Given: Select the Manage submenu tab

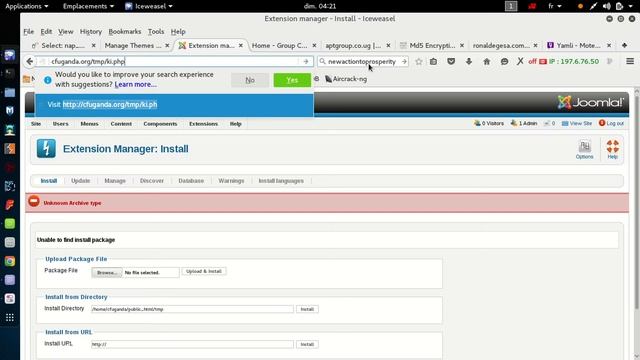Looking at the screenshot, I should coord(115,180).
